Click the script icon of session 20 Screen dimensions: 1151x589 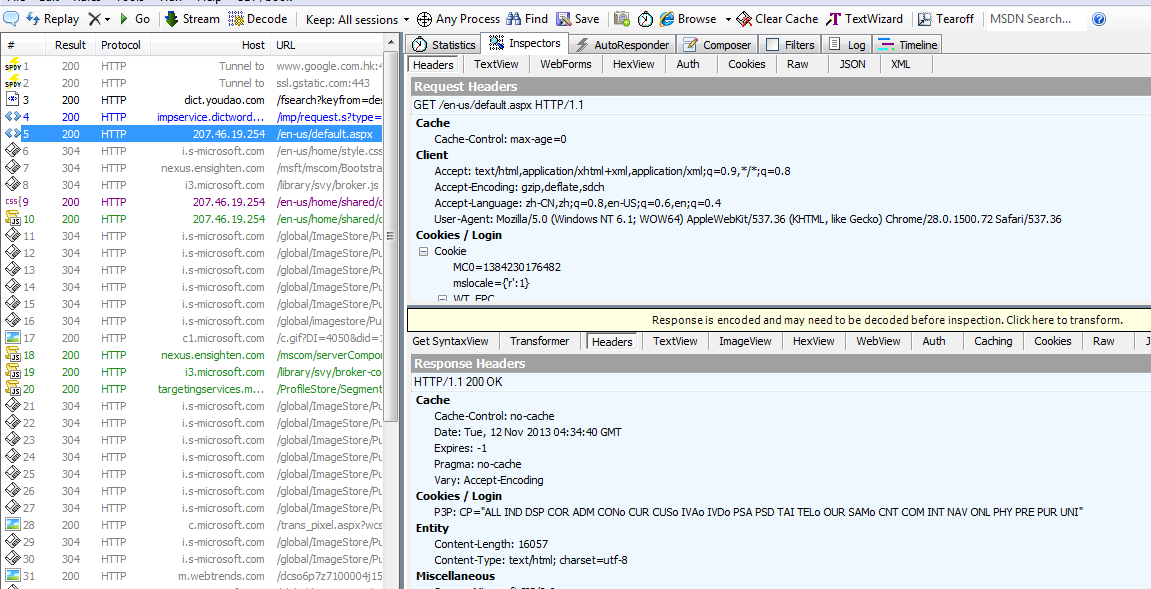point(13,389)
